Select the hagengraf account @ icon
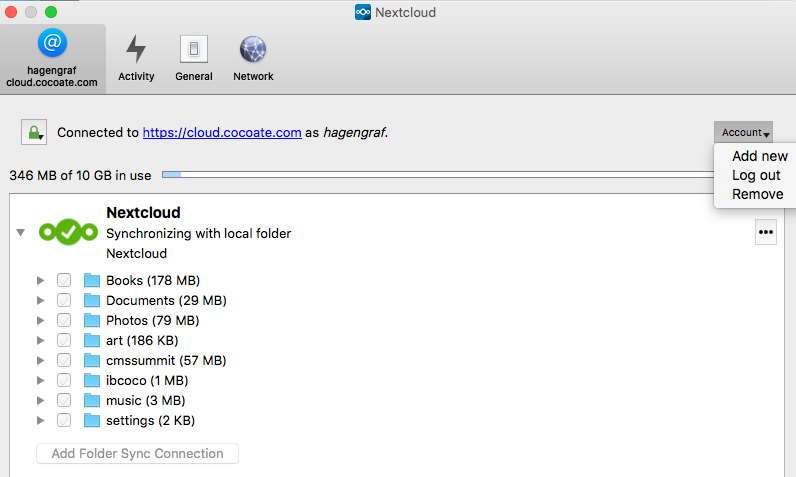The image size is (796, 477). (x=52, y=43)
